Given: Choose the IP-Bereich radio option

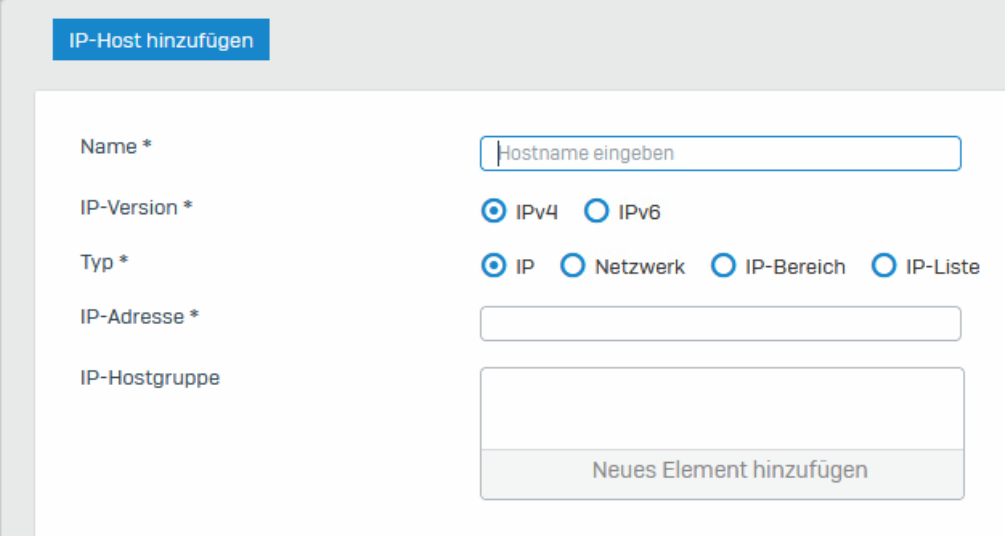Looking at the screenshot, I should pyautogui.click(x=723, y=265).
